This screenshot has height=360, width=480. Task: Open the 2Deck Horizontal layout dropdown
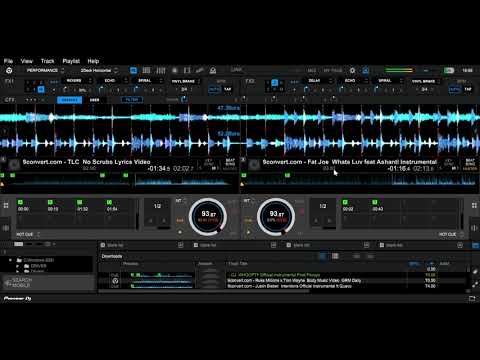coord(99,70)
